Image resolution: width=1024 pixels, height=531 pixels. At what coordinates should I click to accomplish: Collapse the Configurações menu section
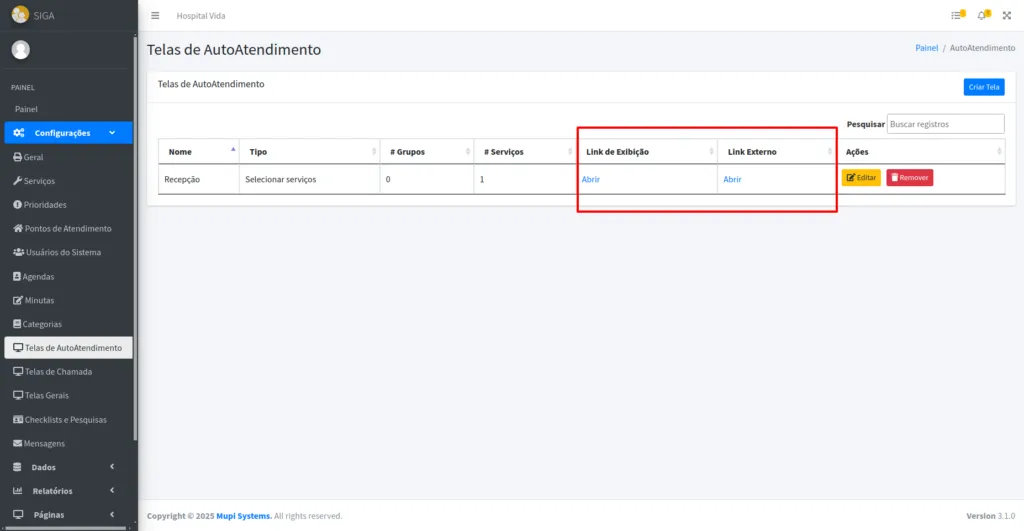pyautogui.click(x=68, y=133)
